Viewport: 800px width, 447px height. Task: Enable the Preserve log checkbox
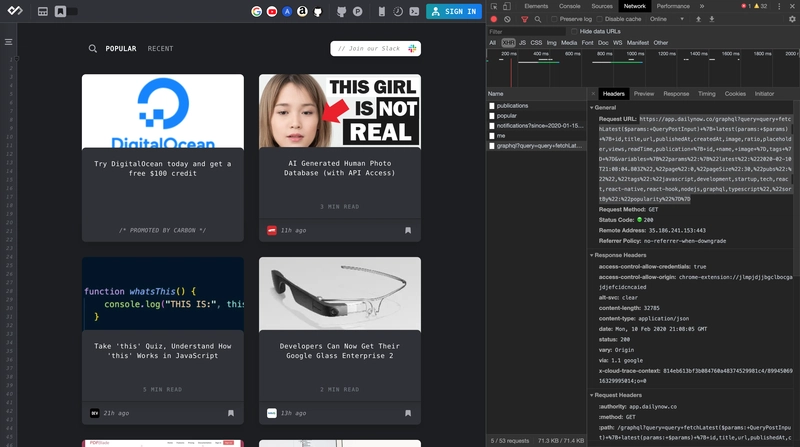coord(554,19)
